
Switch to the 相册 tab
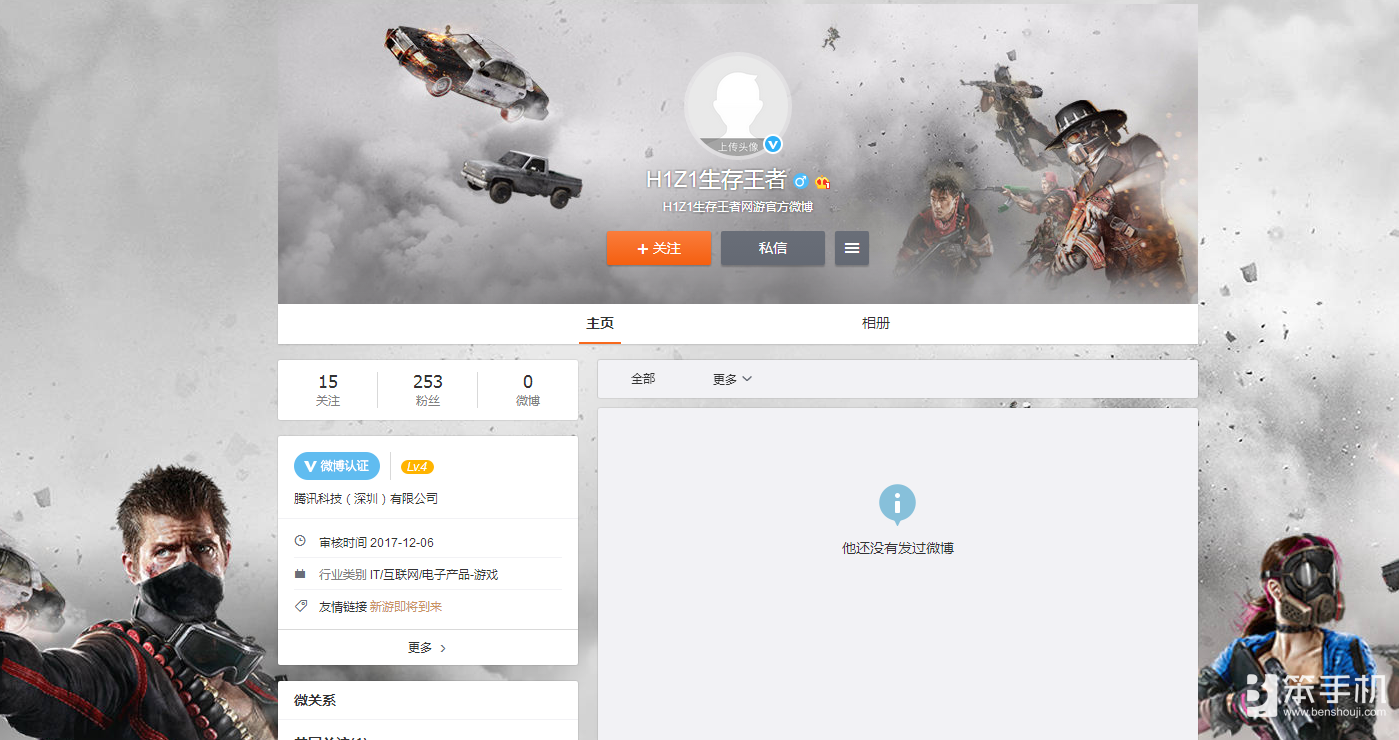coord(876,323)
